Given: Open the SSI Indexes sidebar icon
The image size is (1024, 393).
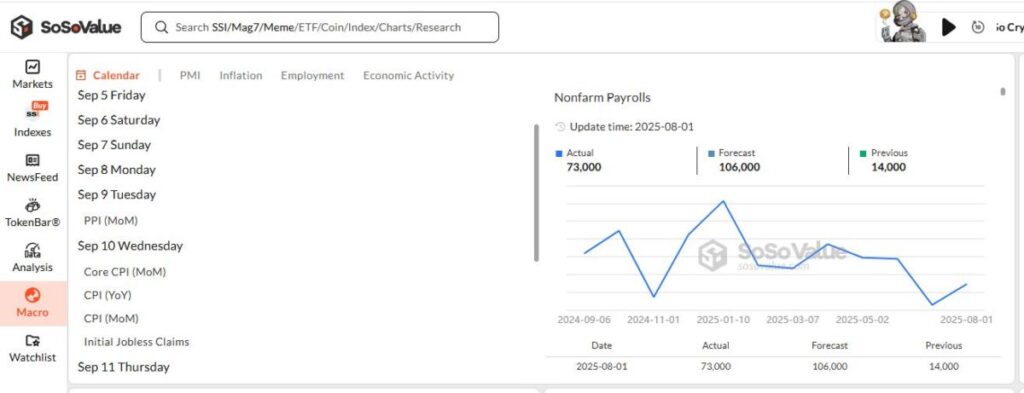Looking at the screenshot, I should tap(33, 112).
